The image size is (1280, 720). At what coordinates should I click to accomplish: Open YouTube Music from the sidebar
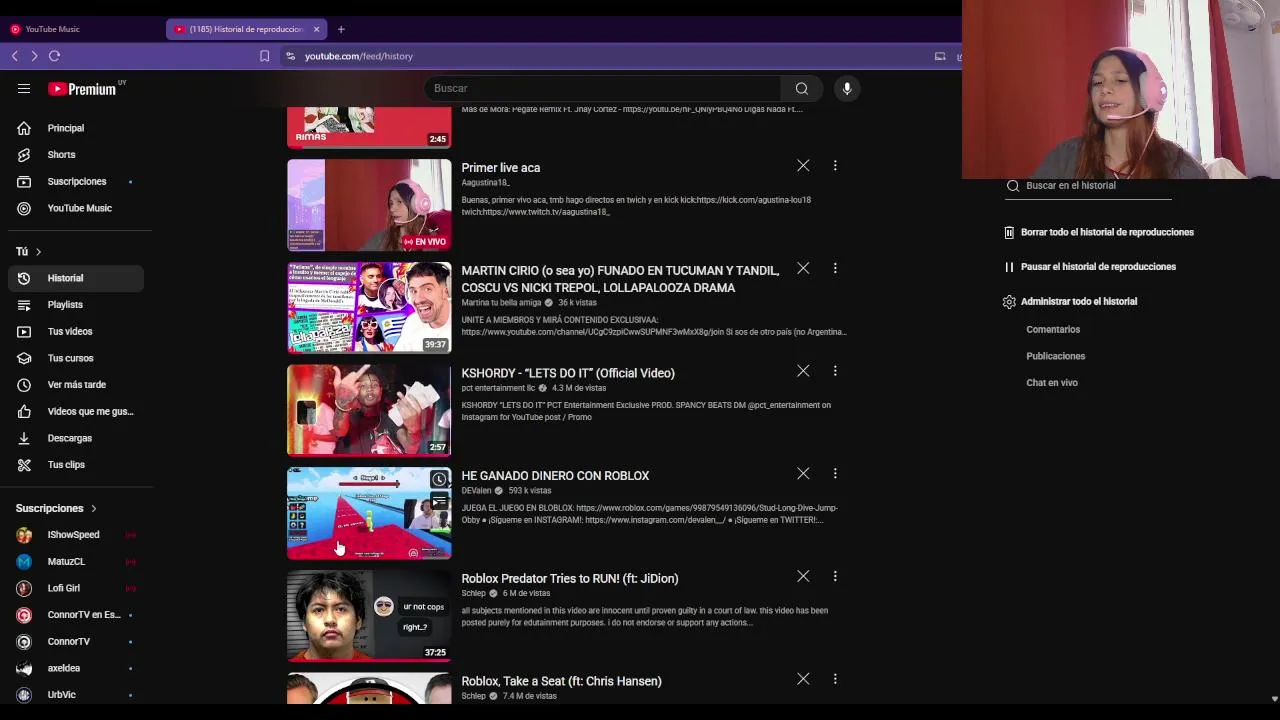(x=76, y=208)
